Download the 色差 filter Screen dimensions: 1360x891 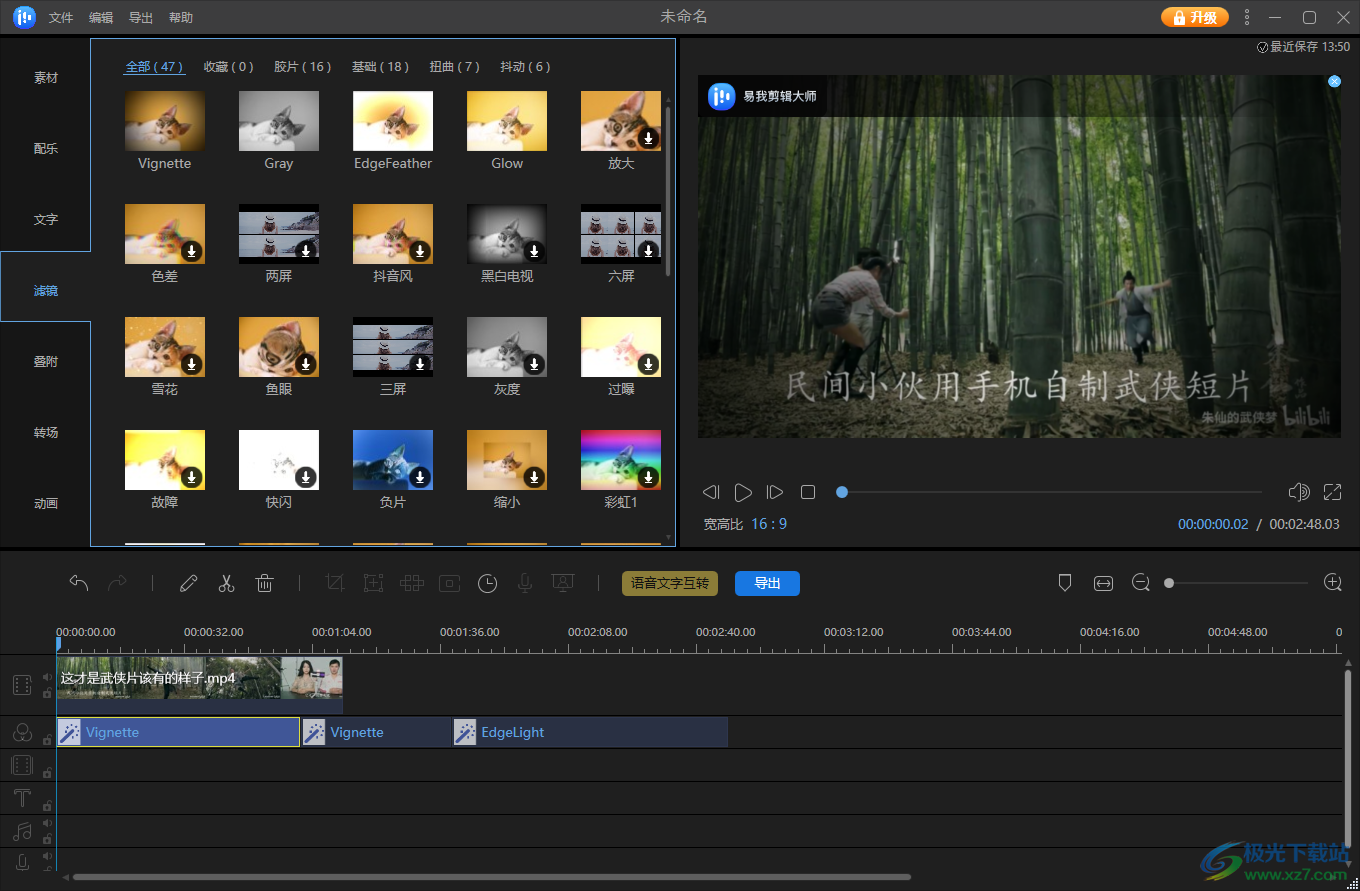(x=192, y=251)
